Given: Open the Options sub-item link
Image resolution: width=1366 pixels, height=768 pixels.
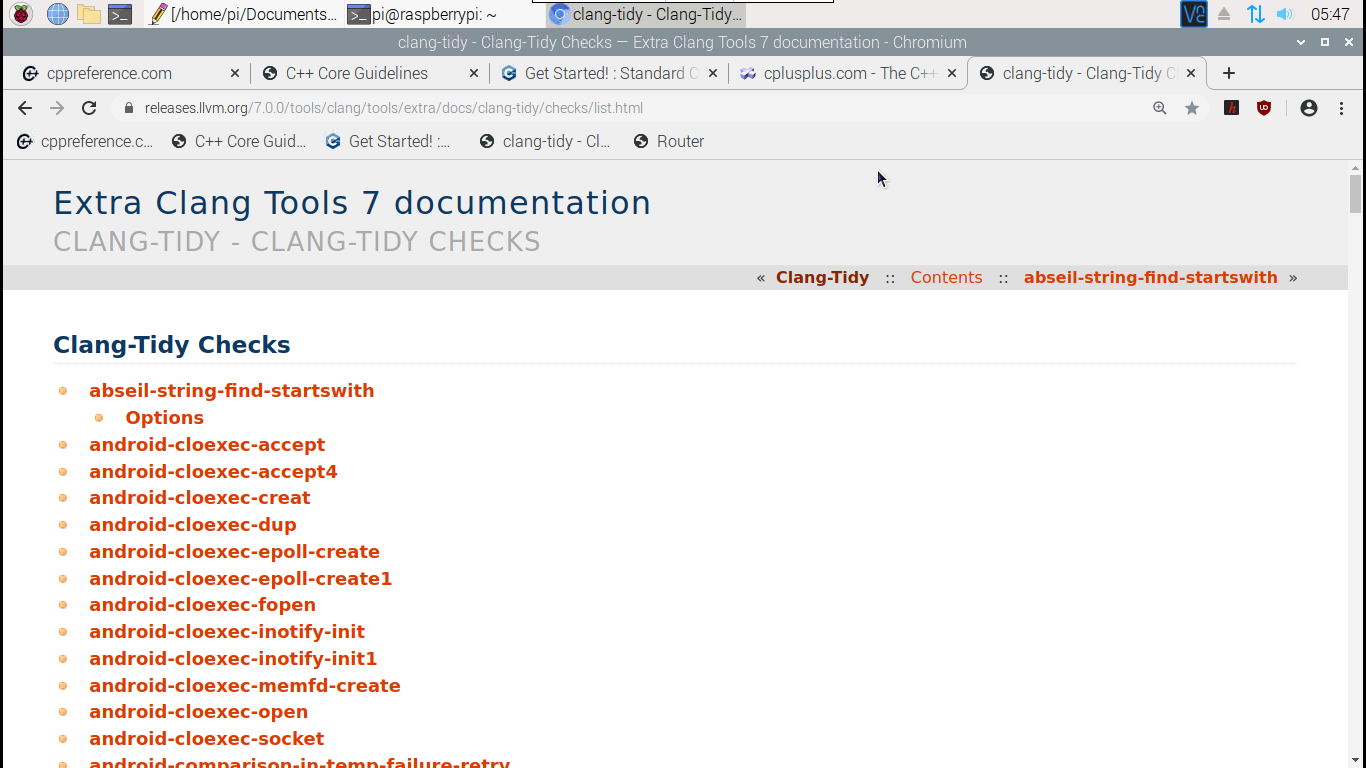Looking at the screenshot, I should point(164,418).
